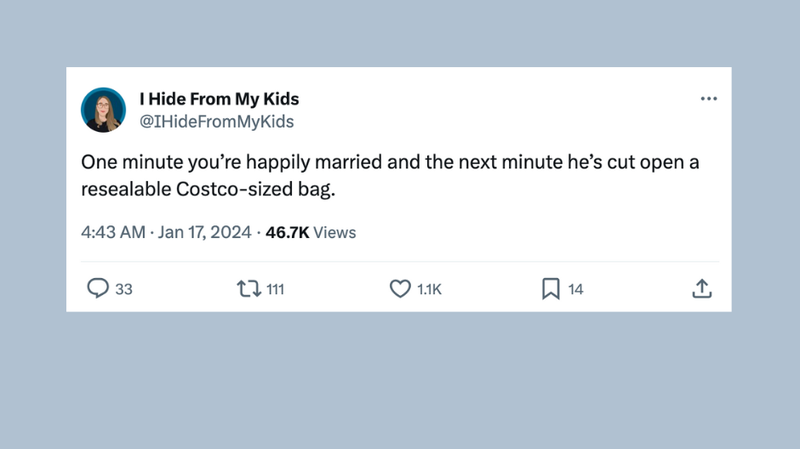Click the 4:43 AM timestamp

tap(113, 233)
